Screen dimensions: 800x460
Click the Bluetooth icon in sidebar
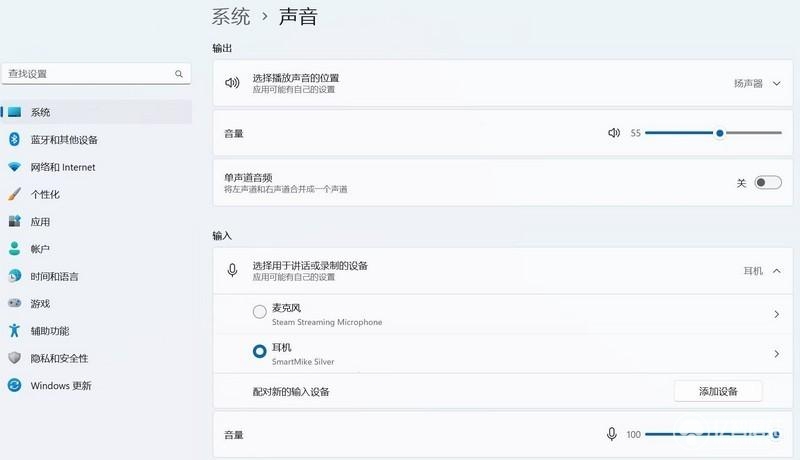click(x=14, y=139)
